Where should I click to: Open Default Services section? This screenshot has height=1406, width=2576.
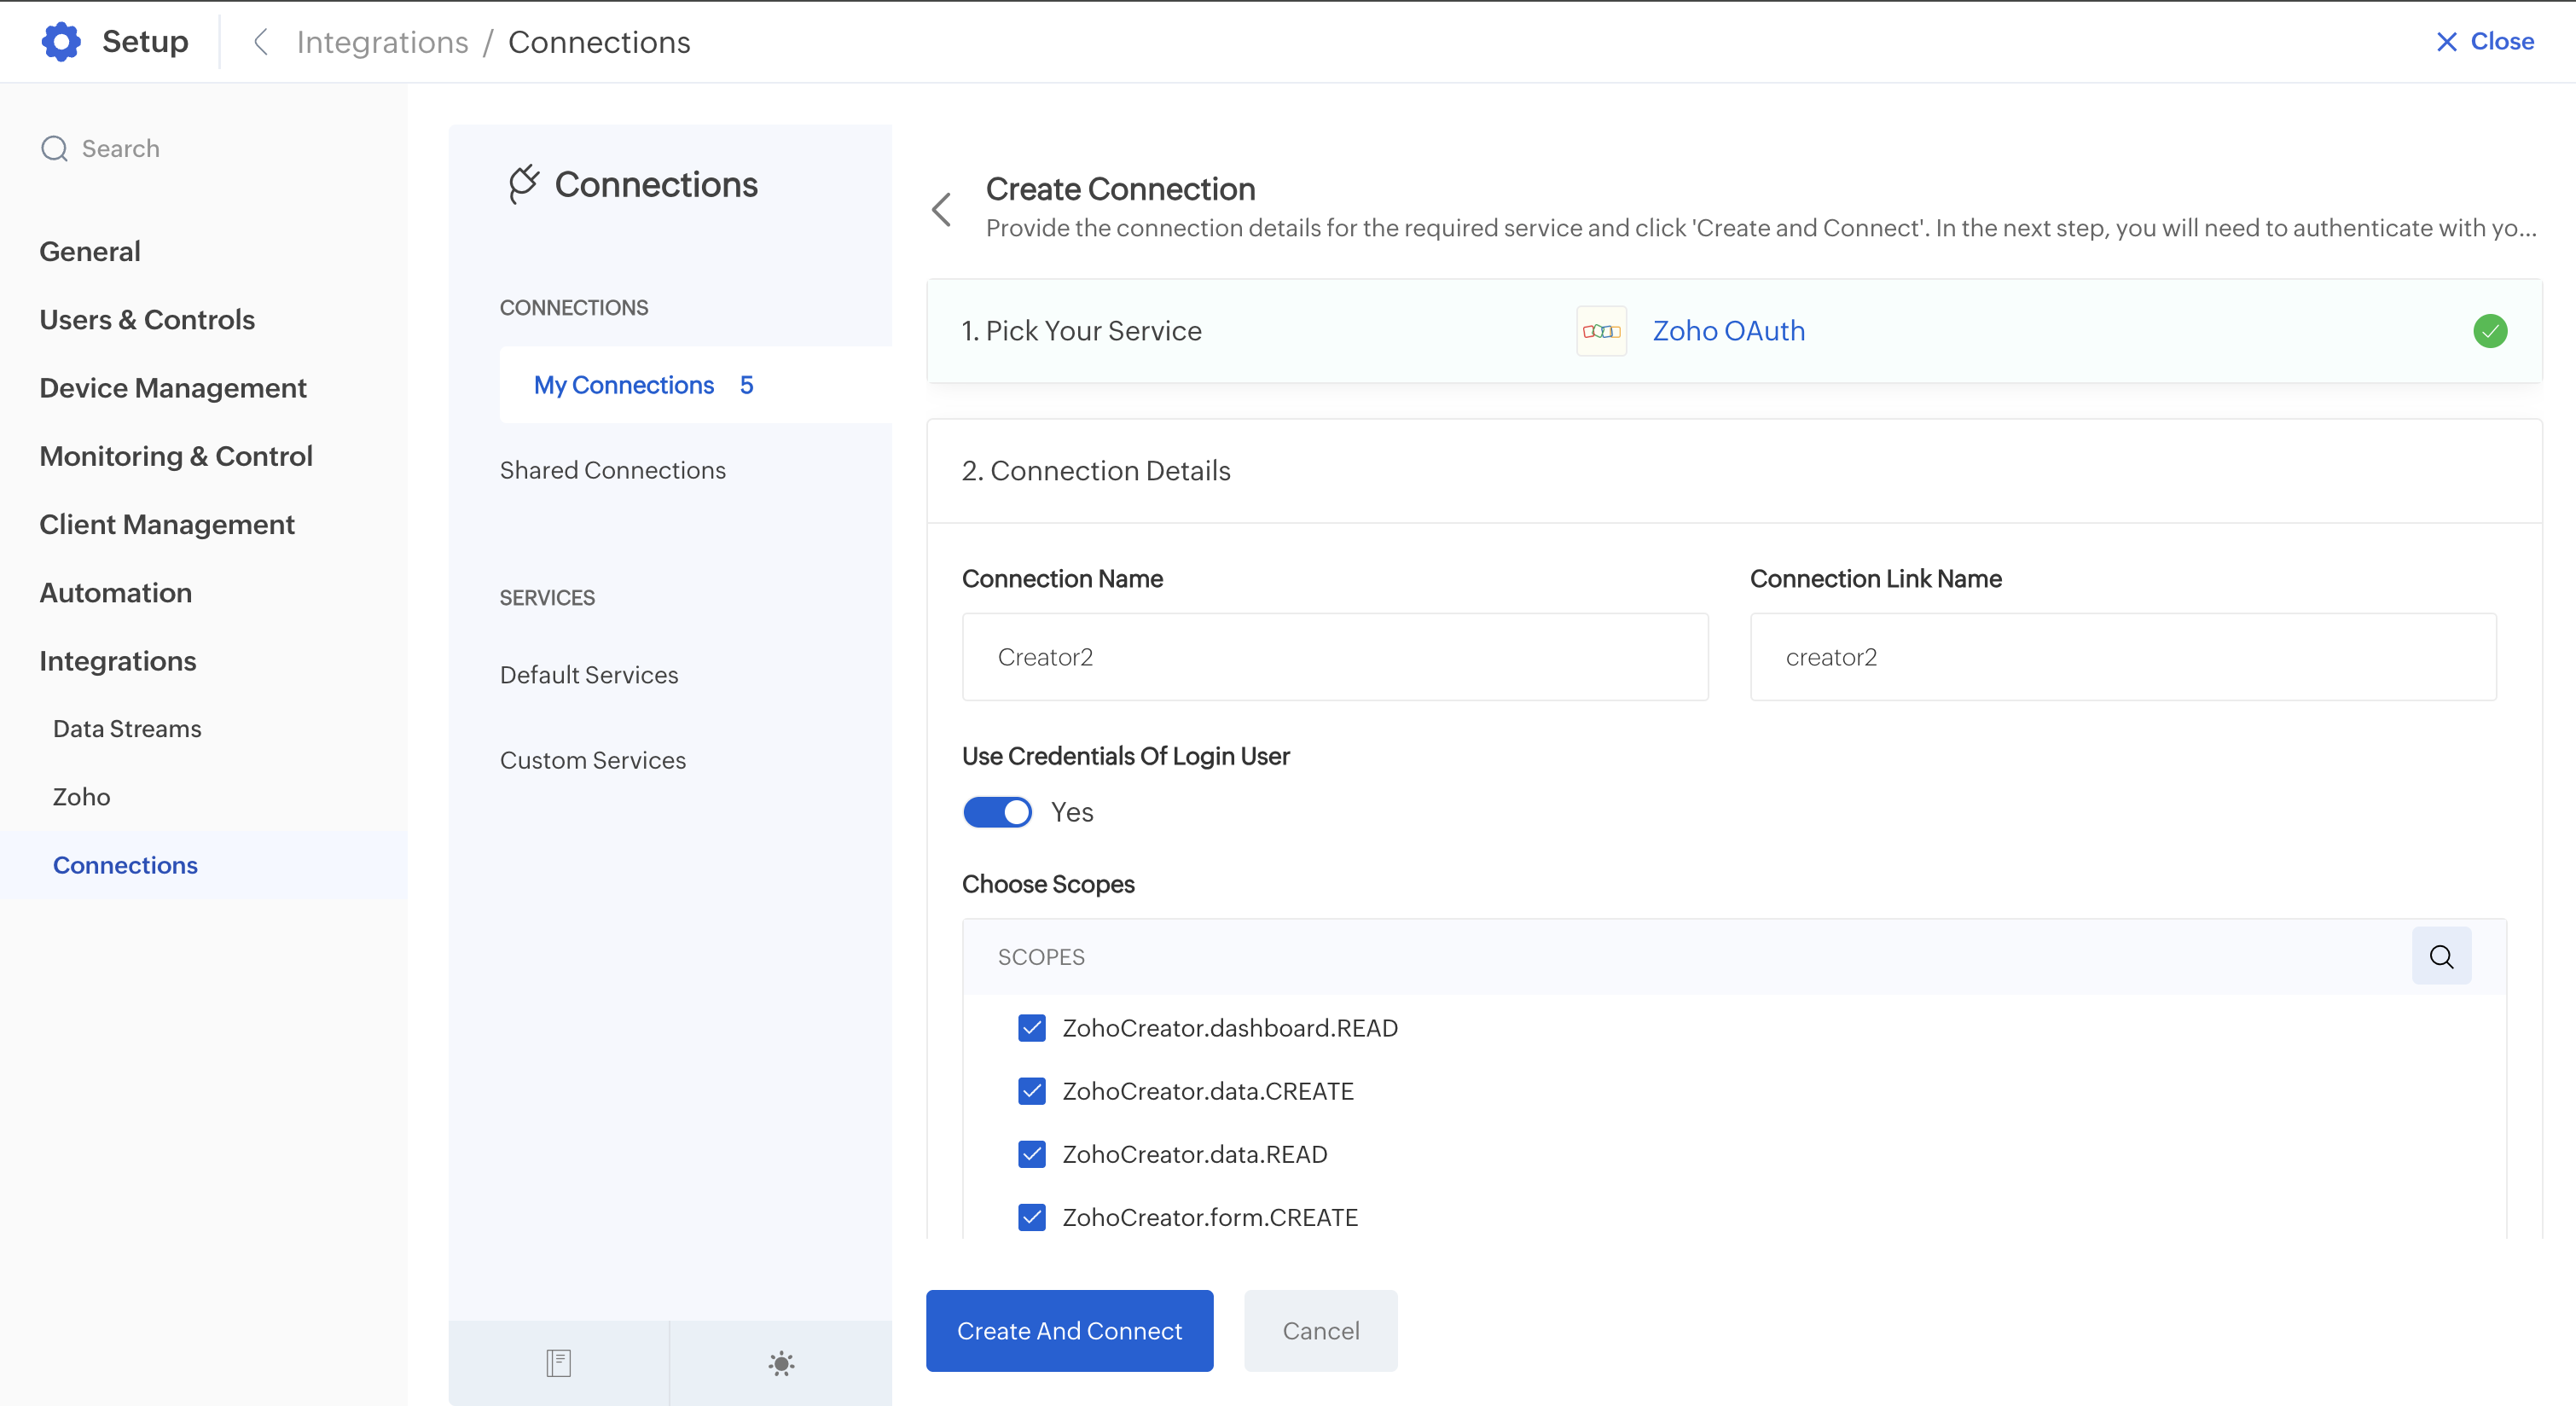pos(588,675)
